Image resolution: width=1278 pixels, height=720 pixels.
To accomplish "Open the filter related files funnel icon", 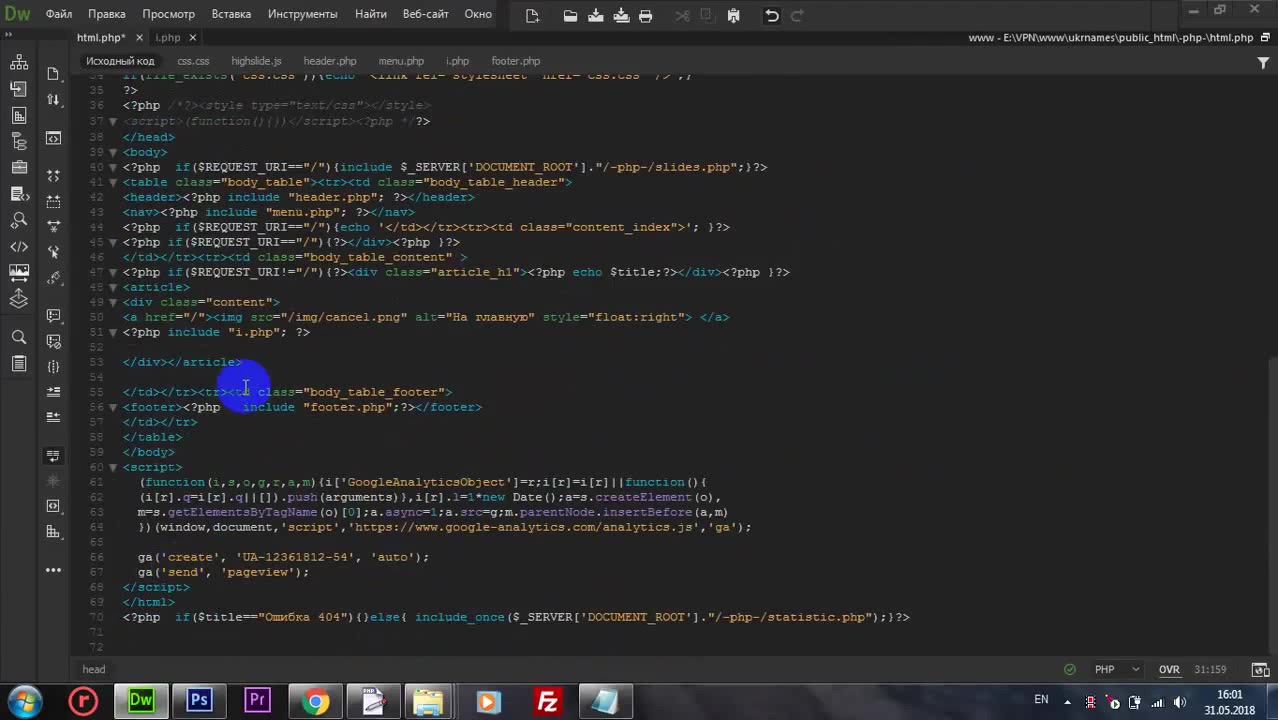I will pos(1263,62).
